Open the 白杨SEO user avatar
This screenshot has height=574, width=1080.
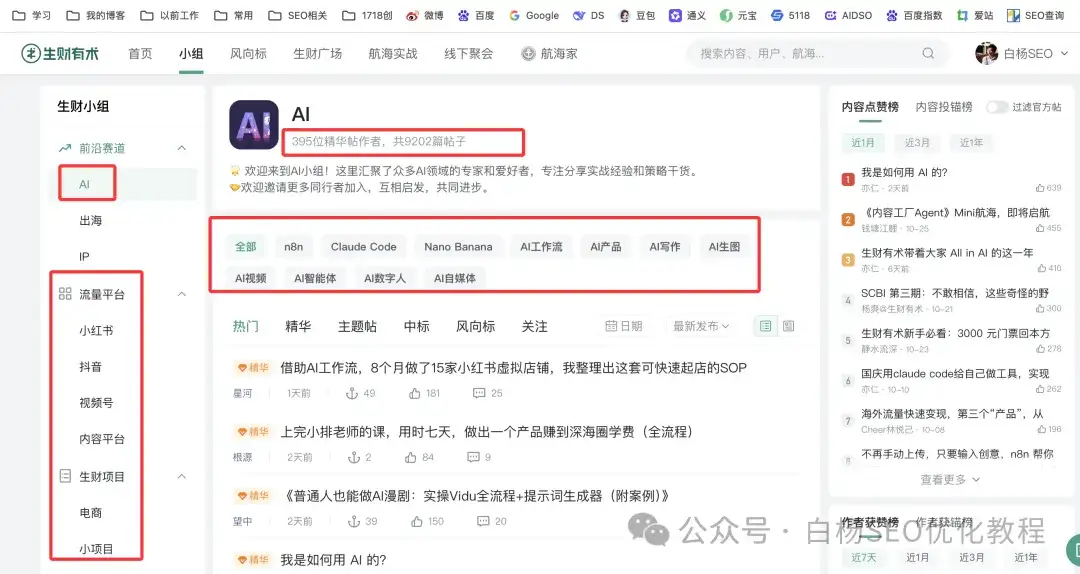[986, 53]
